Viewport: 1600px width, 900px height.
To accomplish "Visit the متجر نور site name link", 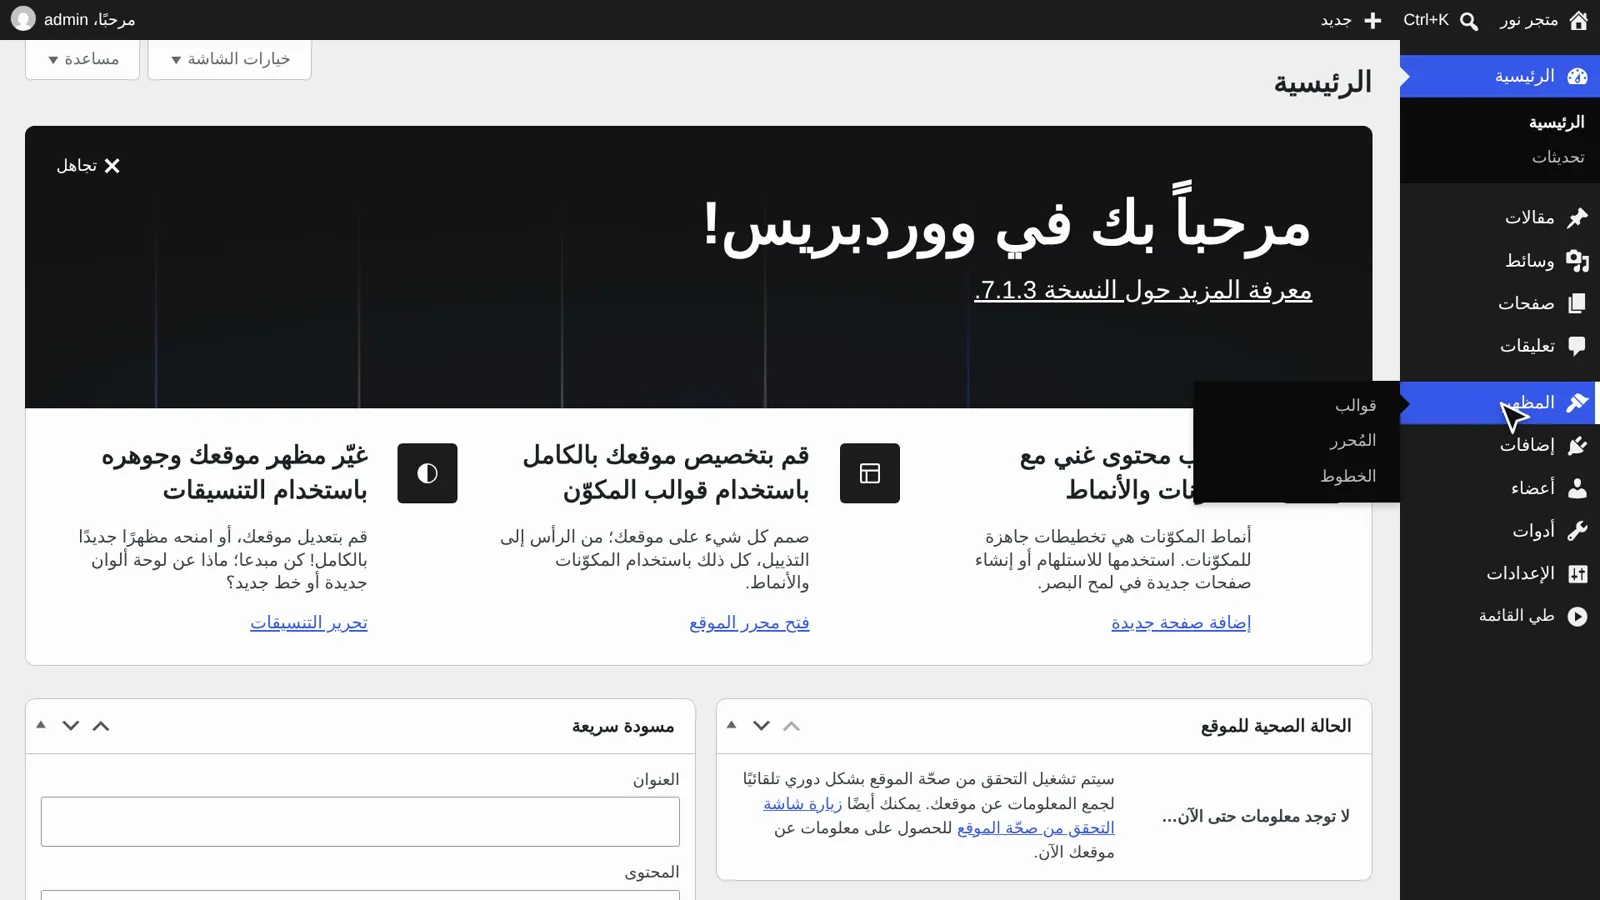I will 1528,20.
